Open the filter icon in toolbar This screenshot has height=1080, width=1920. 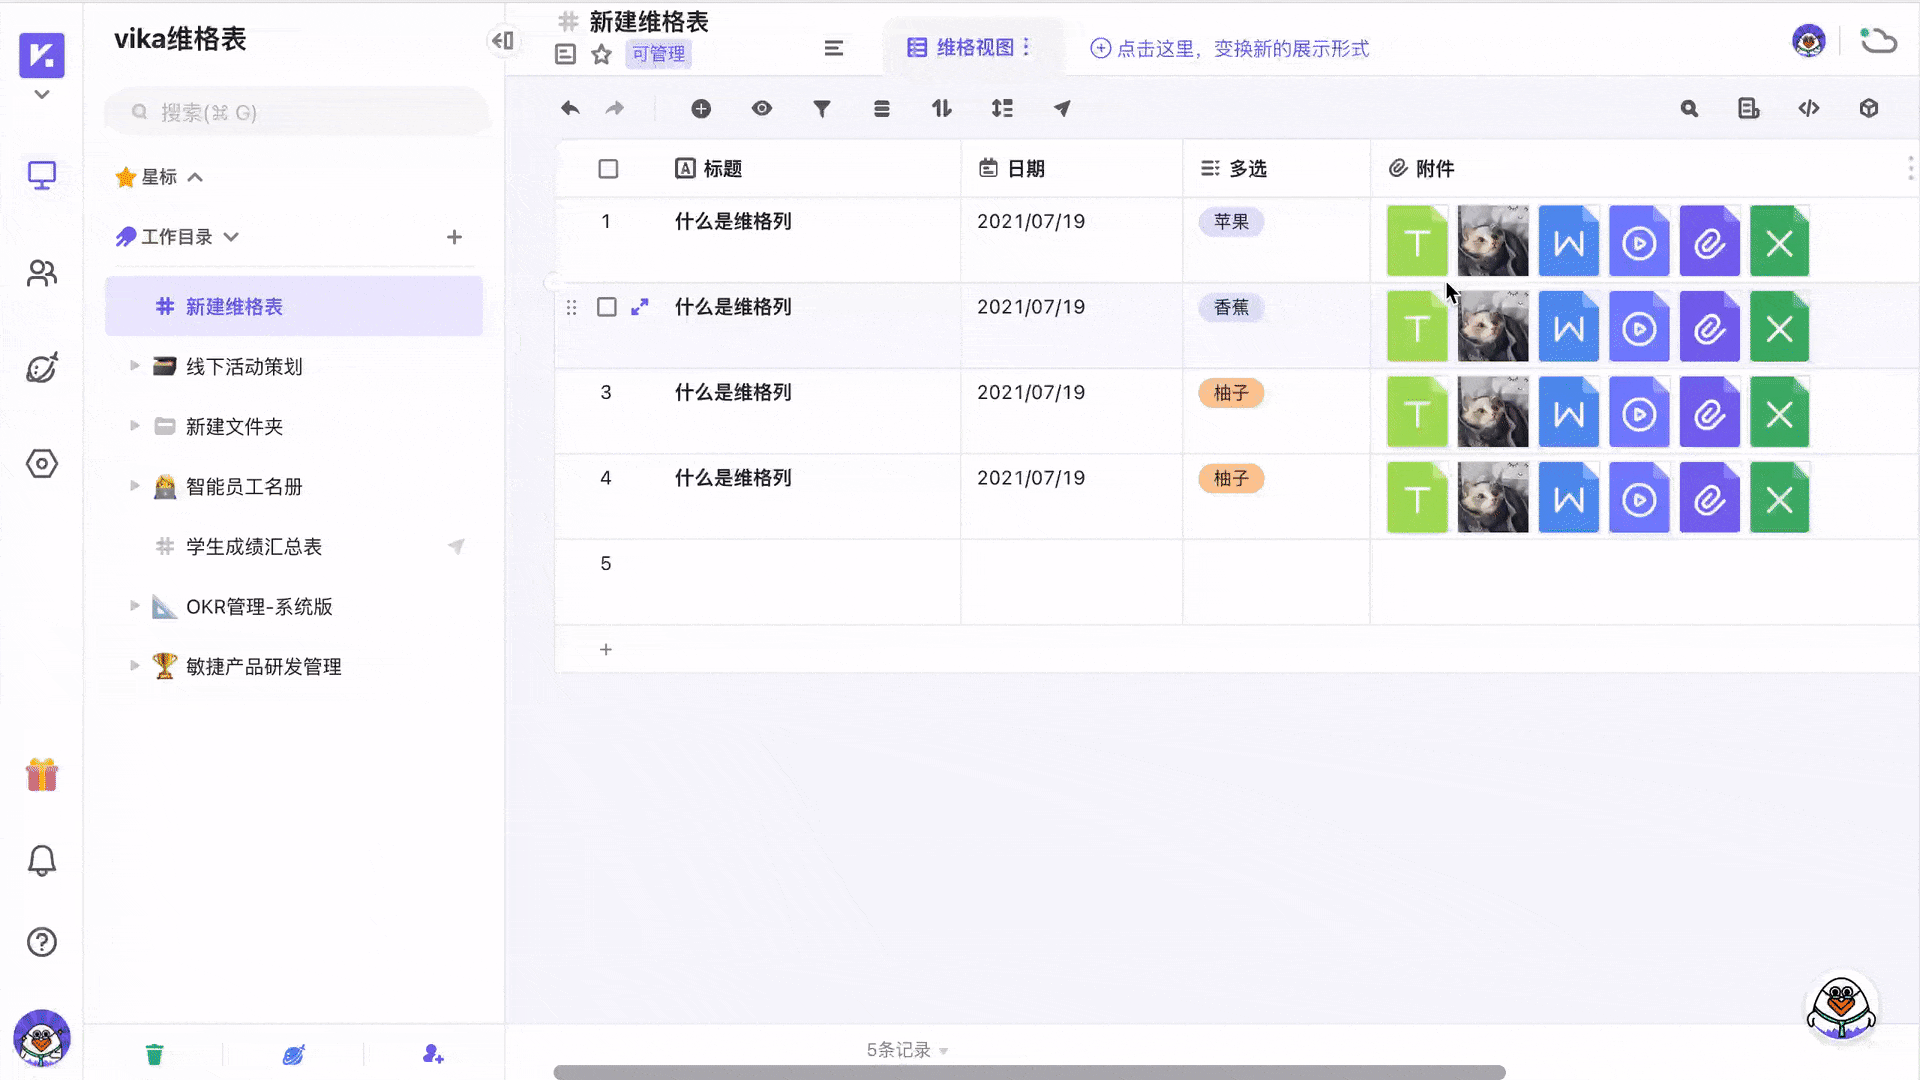pos(822,108)
